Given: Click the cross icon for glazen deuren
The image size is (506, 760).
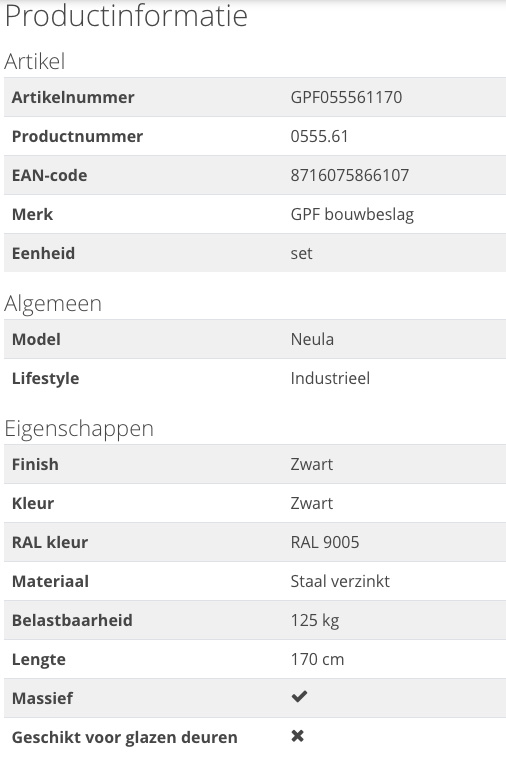Looking at the screenshot, I should click(298, 736).
